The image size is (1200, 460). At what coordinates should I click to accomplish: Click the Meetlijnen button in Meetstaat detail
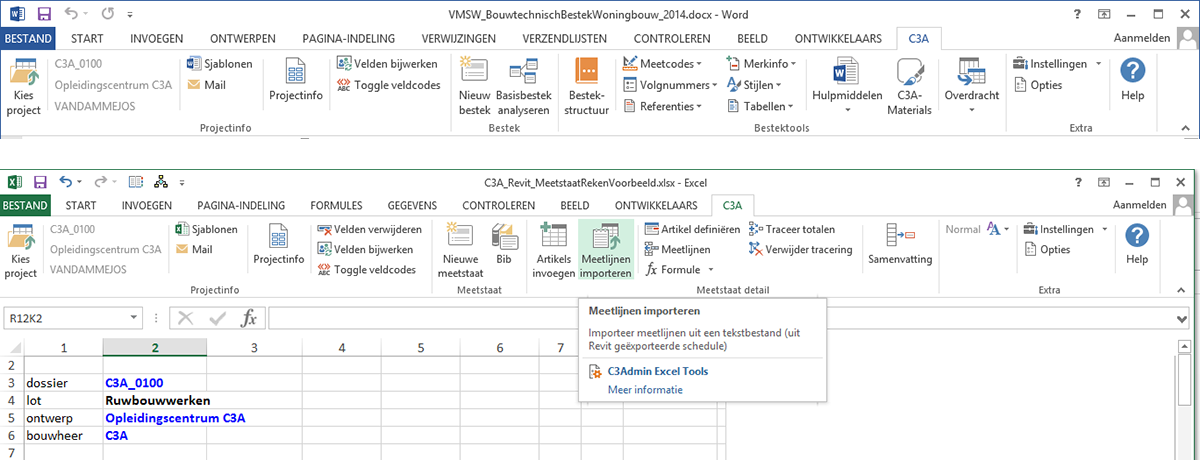[677, 249]
